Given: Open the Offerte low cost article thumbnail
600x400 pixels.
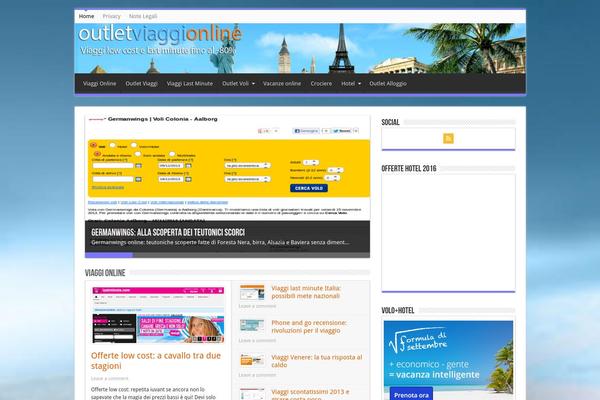Looking at the screenshot, I should (x=158, y=315).
